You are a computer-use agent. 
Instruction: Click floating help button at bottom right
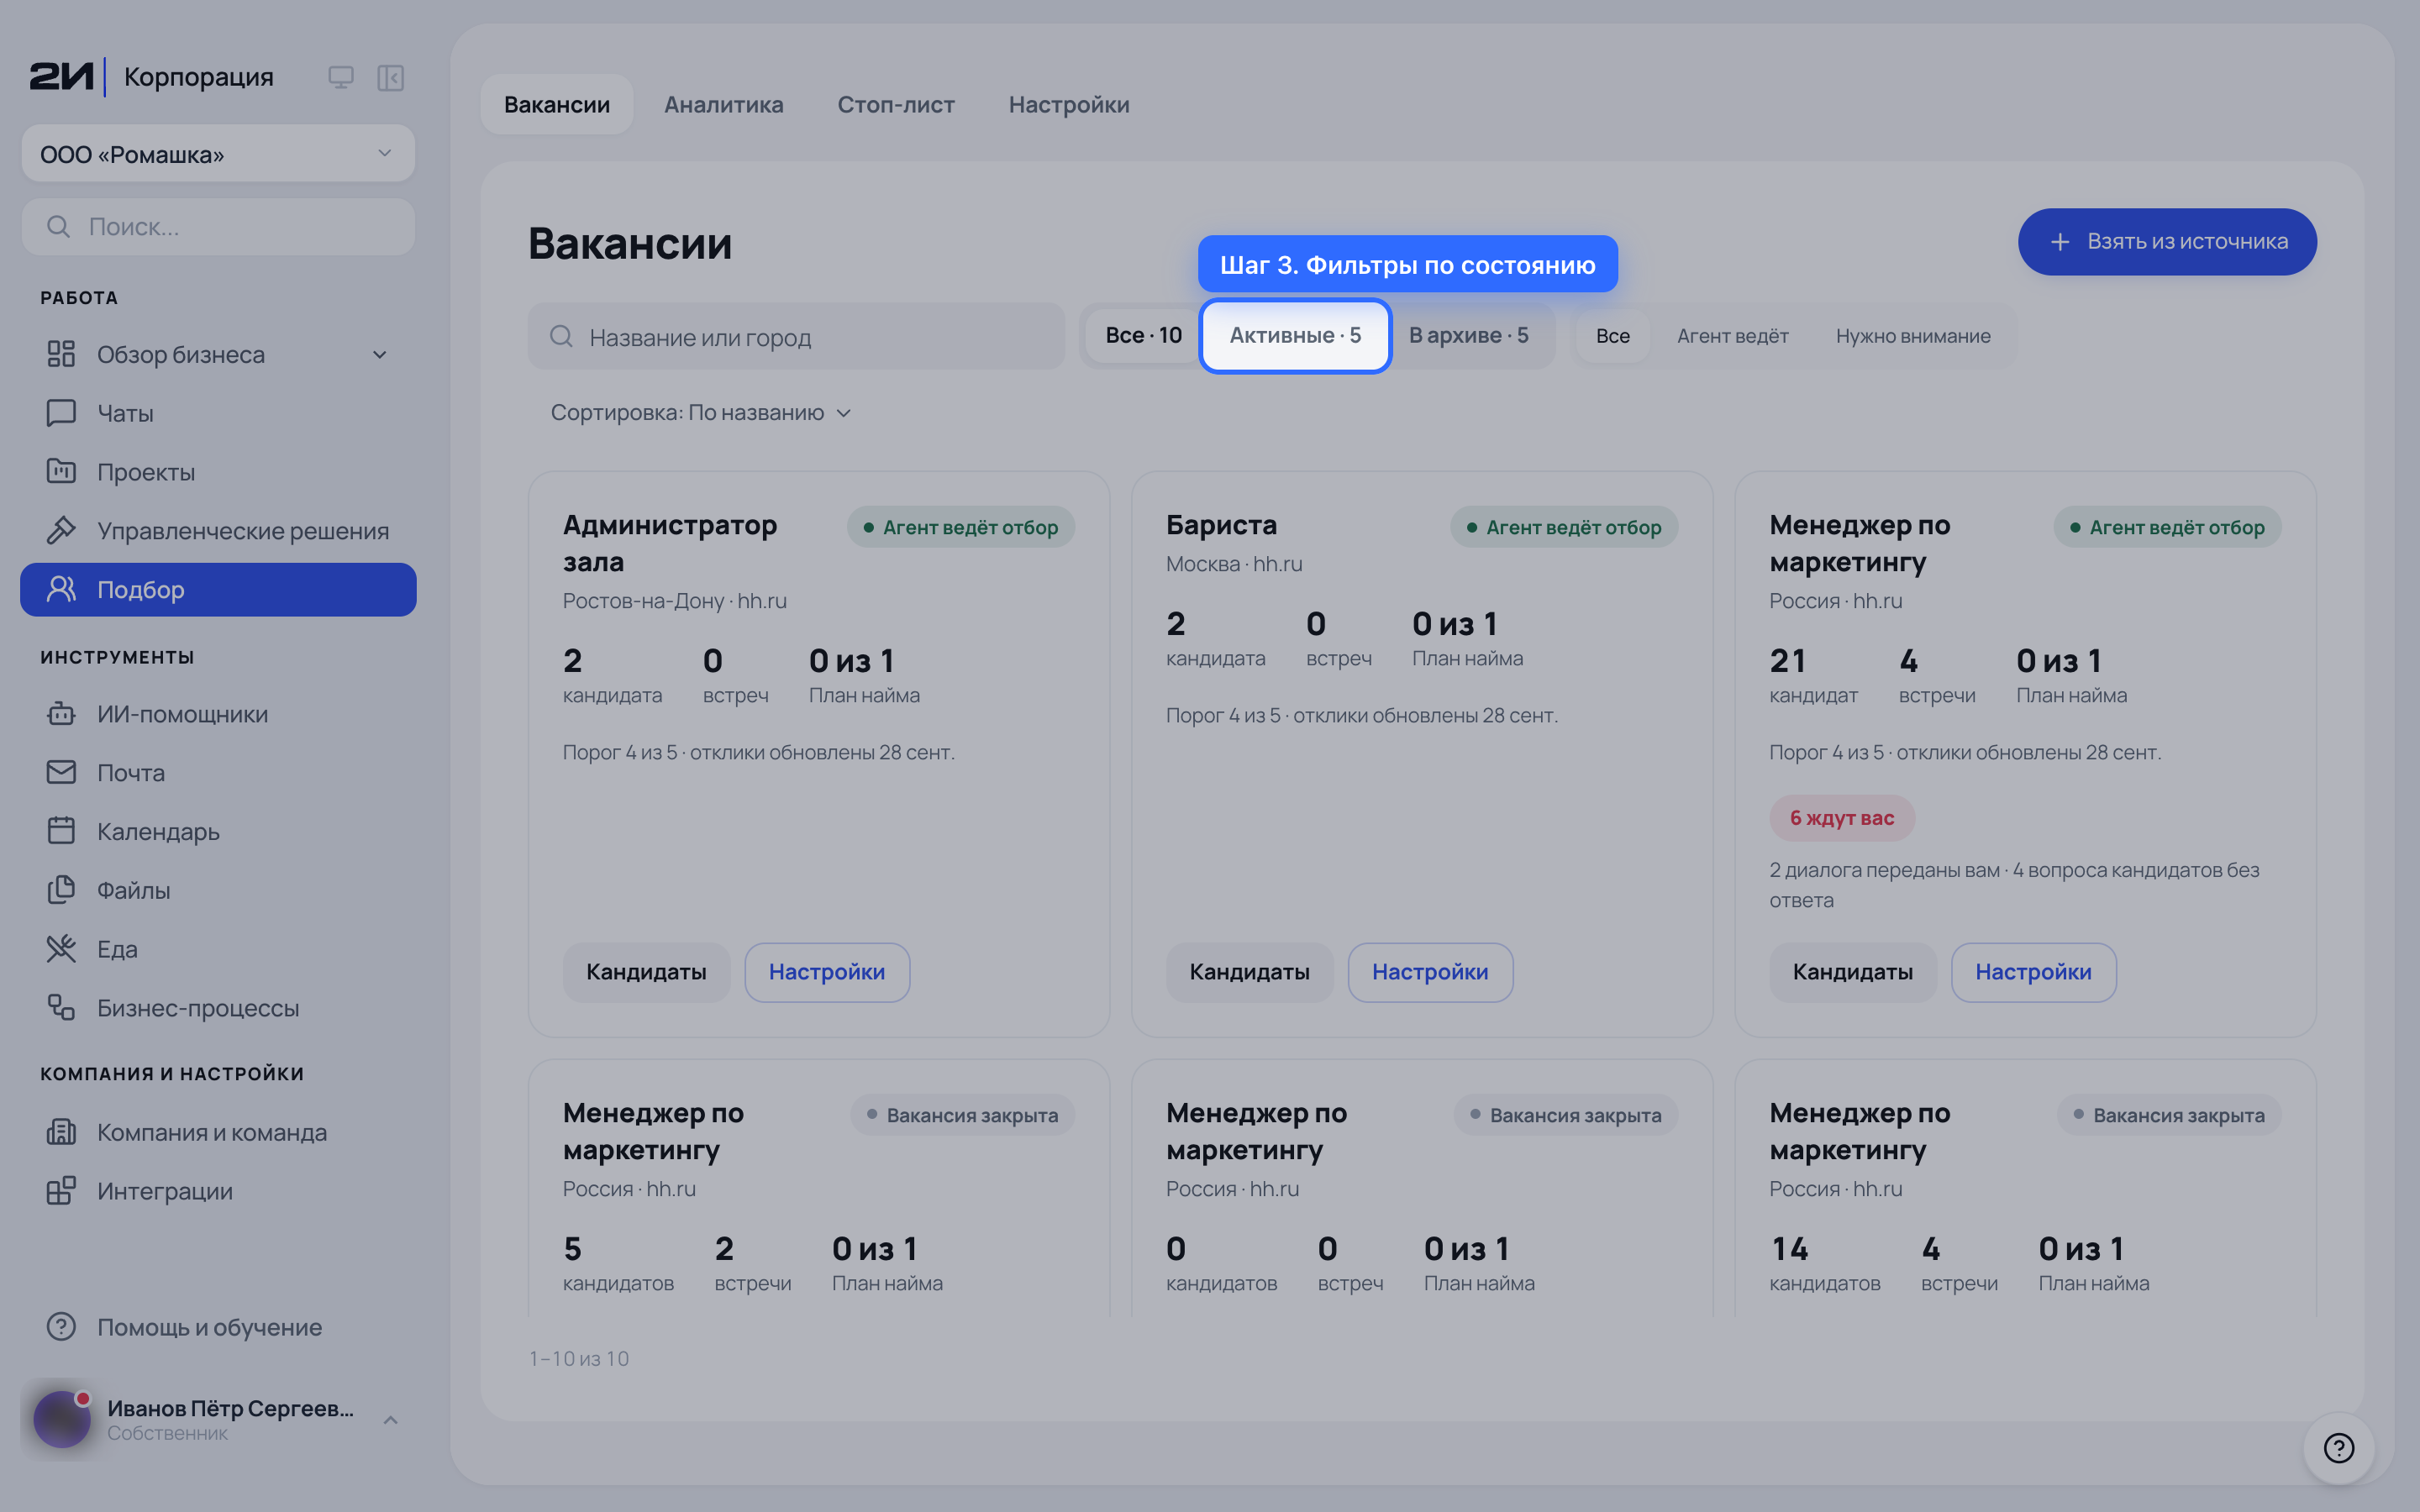pyautogui.click(x=2339, y=1447)
